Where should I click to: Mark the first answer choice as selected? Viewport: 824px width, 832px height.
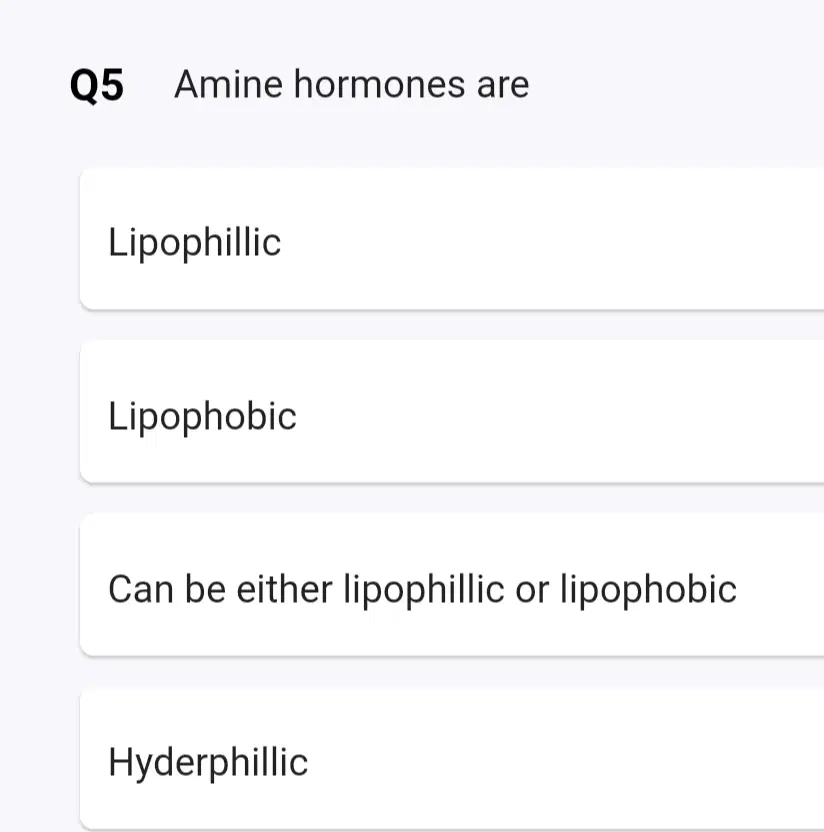pyautogui.click(x=452, y=239)
